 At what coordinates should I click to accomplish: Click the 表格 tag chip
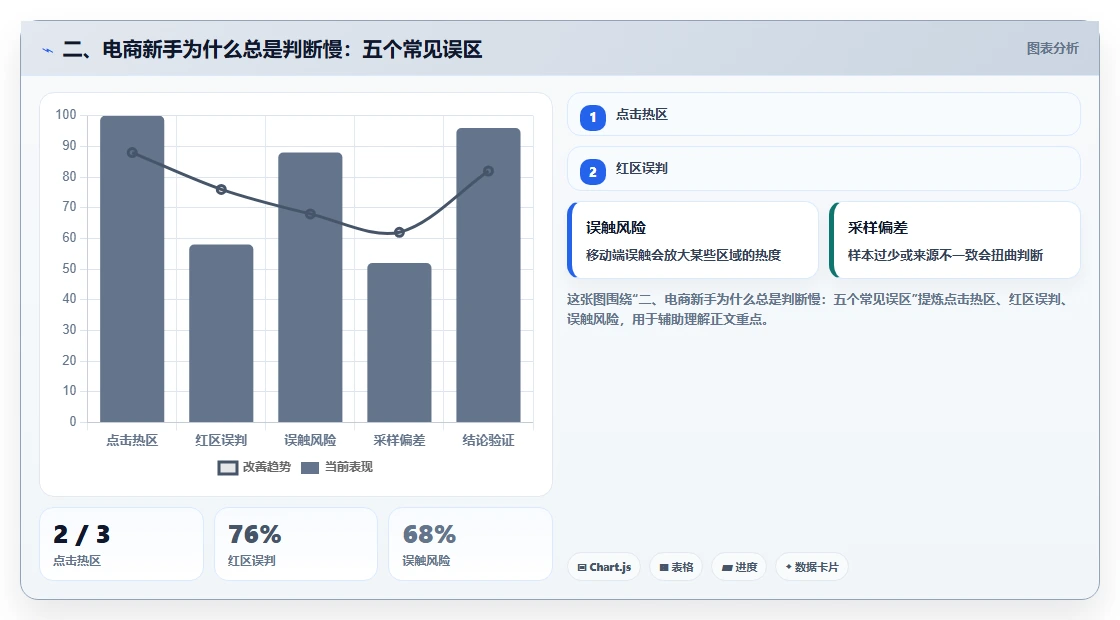click(x=676, y=567)
